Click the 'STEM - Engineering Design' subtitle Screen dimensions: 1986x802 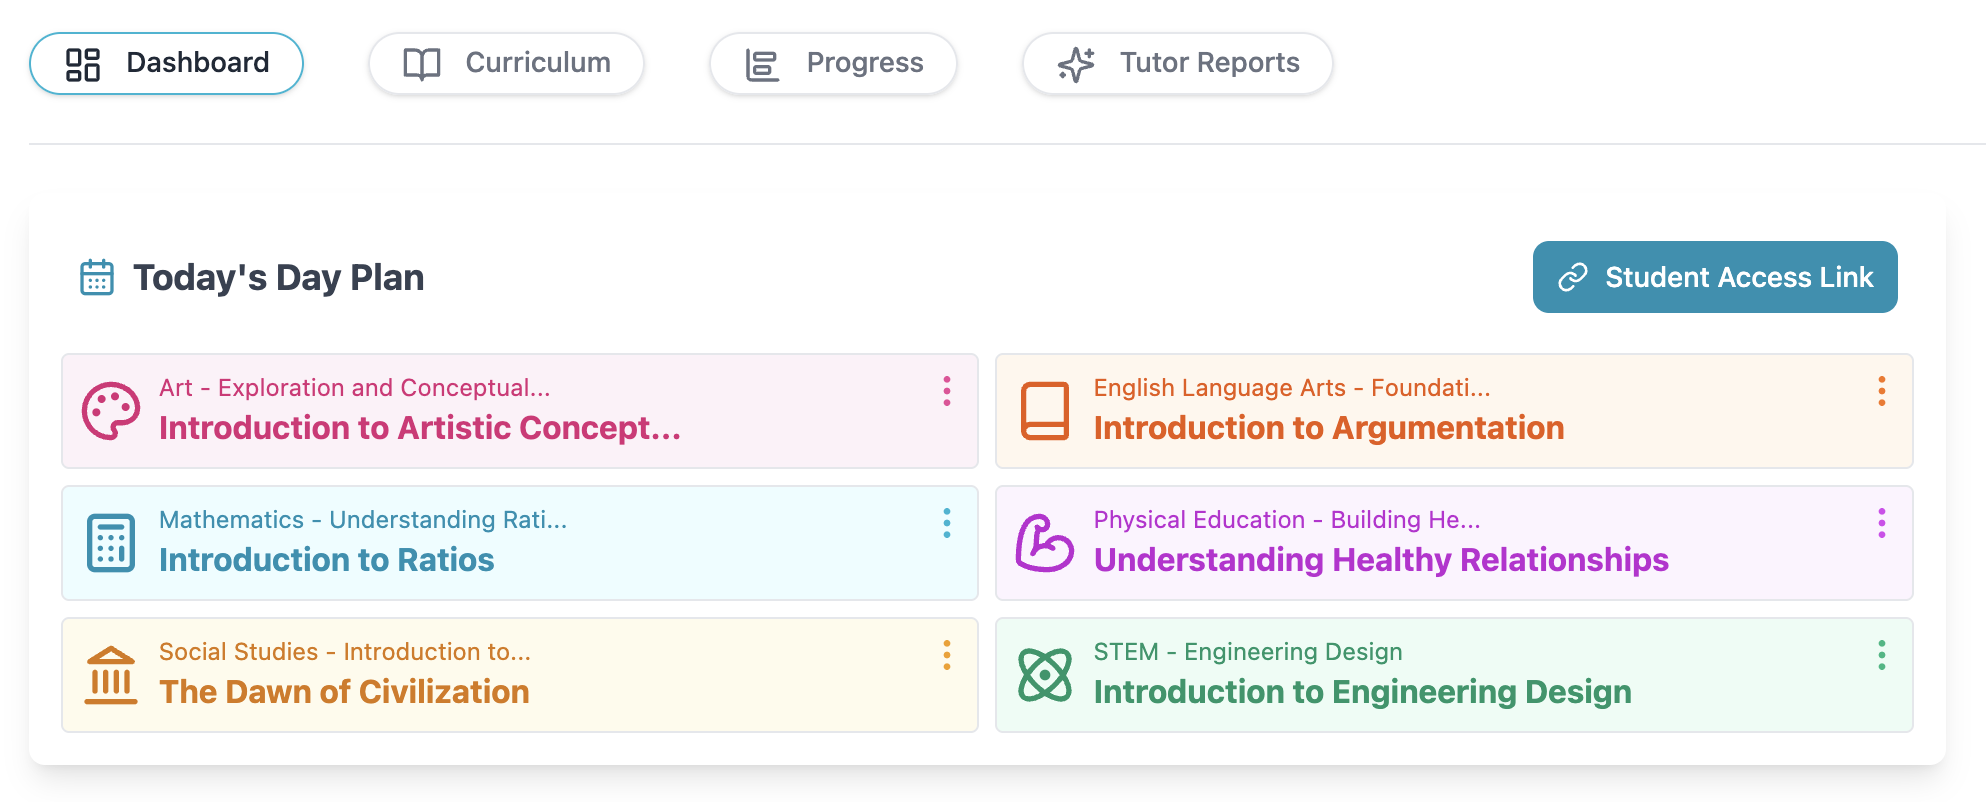click(x=1248, y=652)
